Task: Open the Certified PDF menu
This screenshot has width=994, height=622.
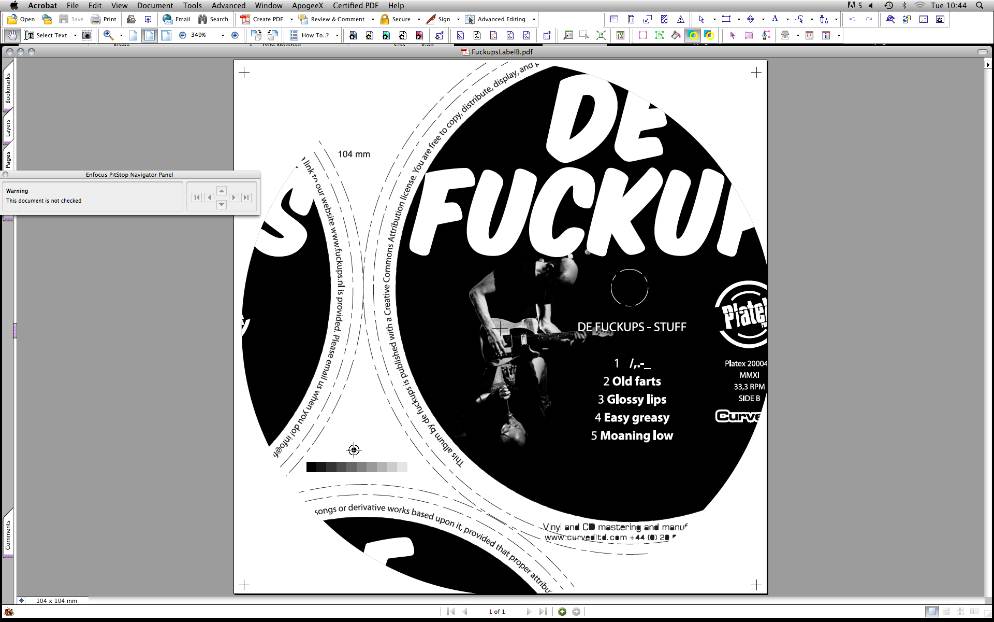Action: tap(355, 5)
